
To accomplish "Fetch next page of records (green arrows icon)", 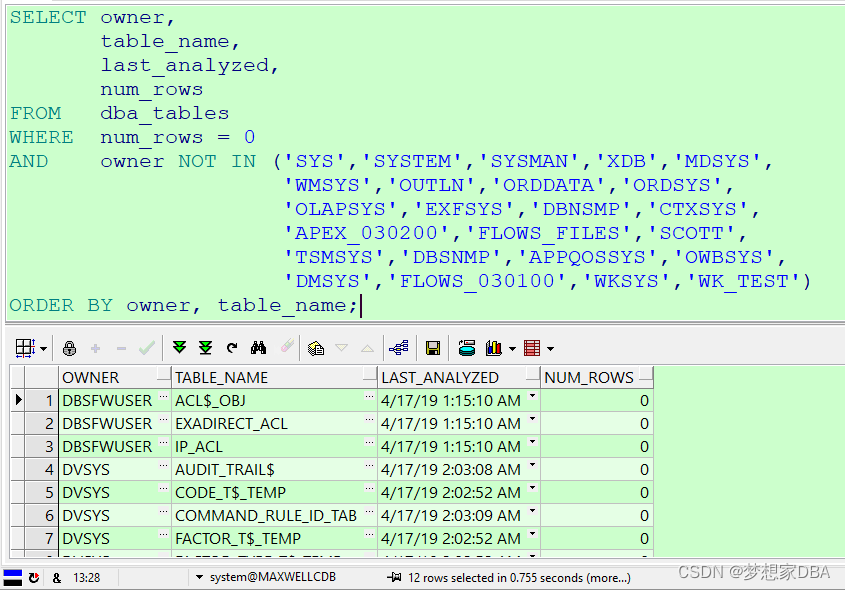I will (179, 345).
